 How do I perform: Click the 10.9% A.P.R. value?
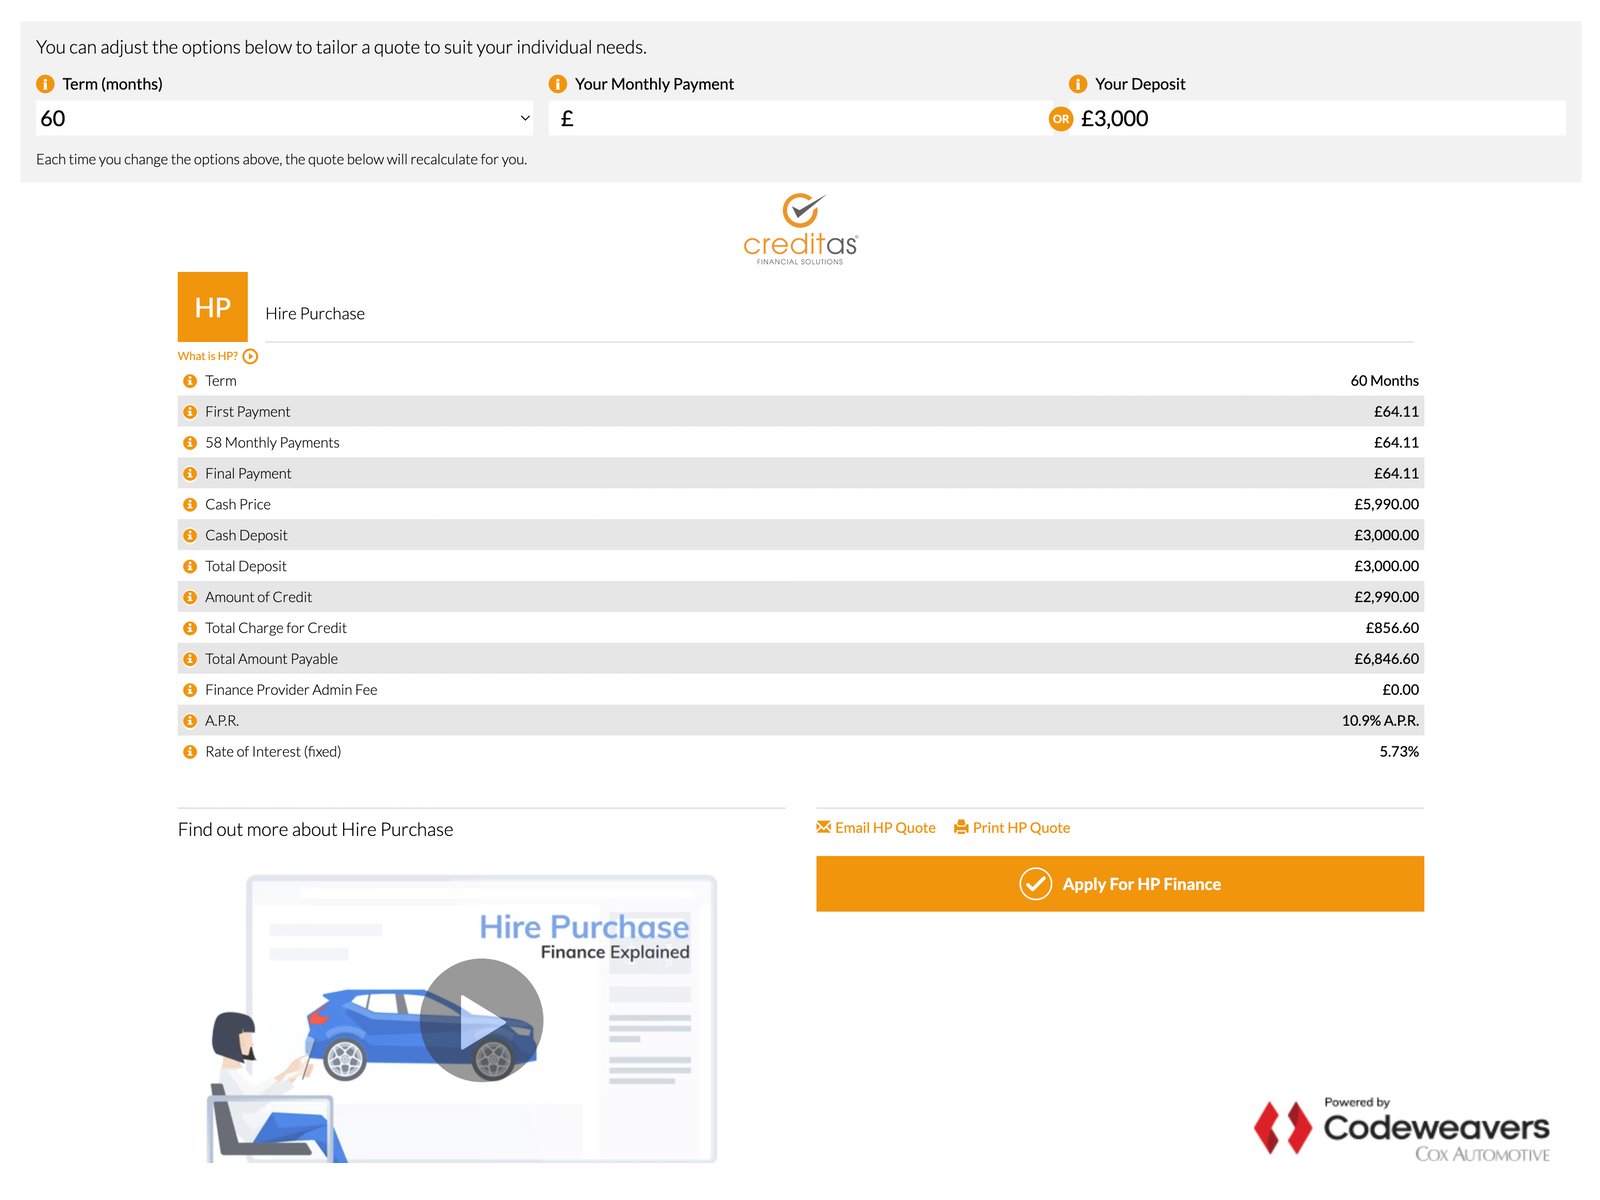pyautogui.click(x=1380, y=721)
